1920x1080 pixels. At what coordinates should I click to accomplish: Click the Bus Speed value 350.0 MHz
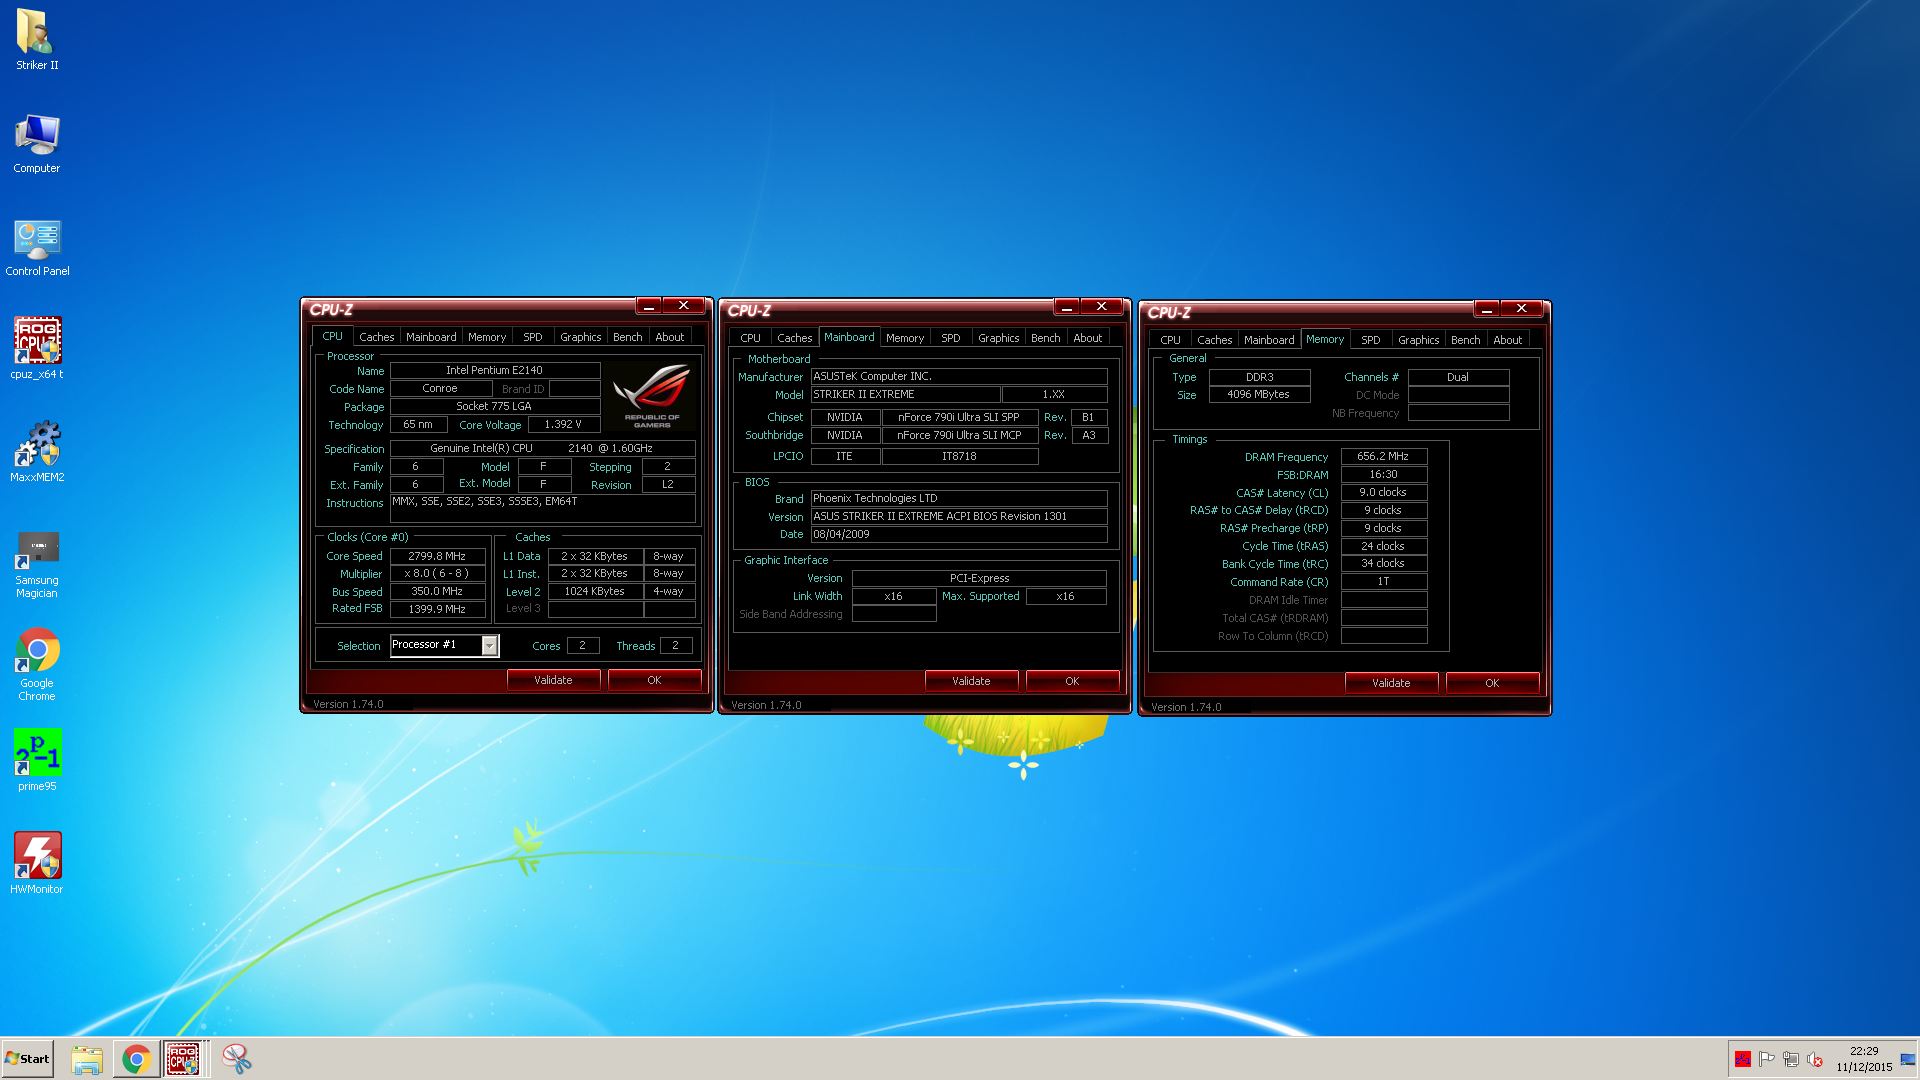click(x=437, y=591)
